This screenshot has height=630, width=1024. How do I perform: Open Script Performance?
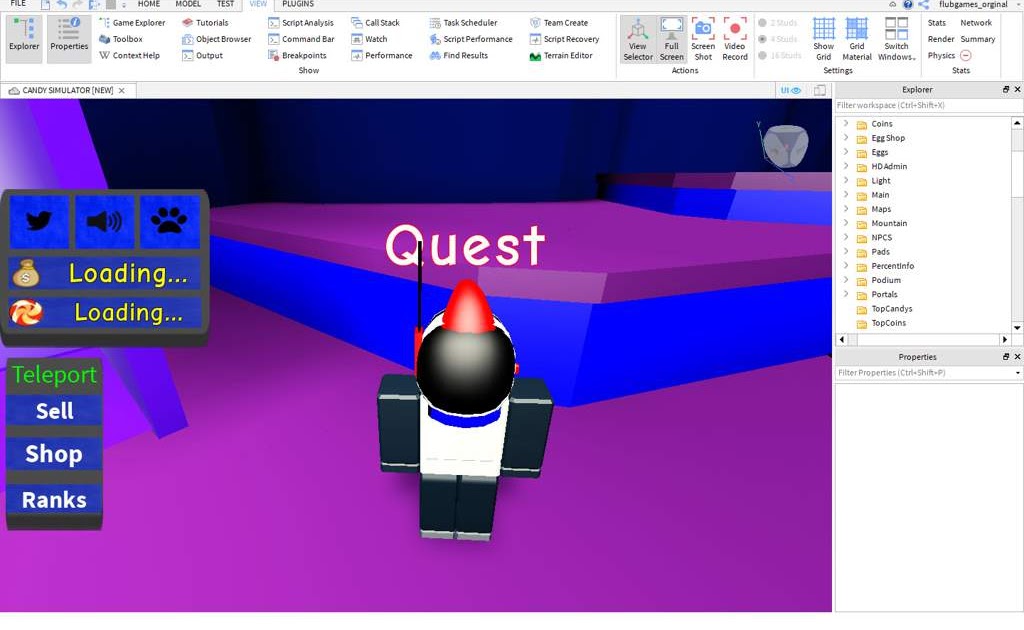point(471,39)
